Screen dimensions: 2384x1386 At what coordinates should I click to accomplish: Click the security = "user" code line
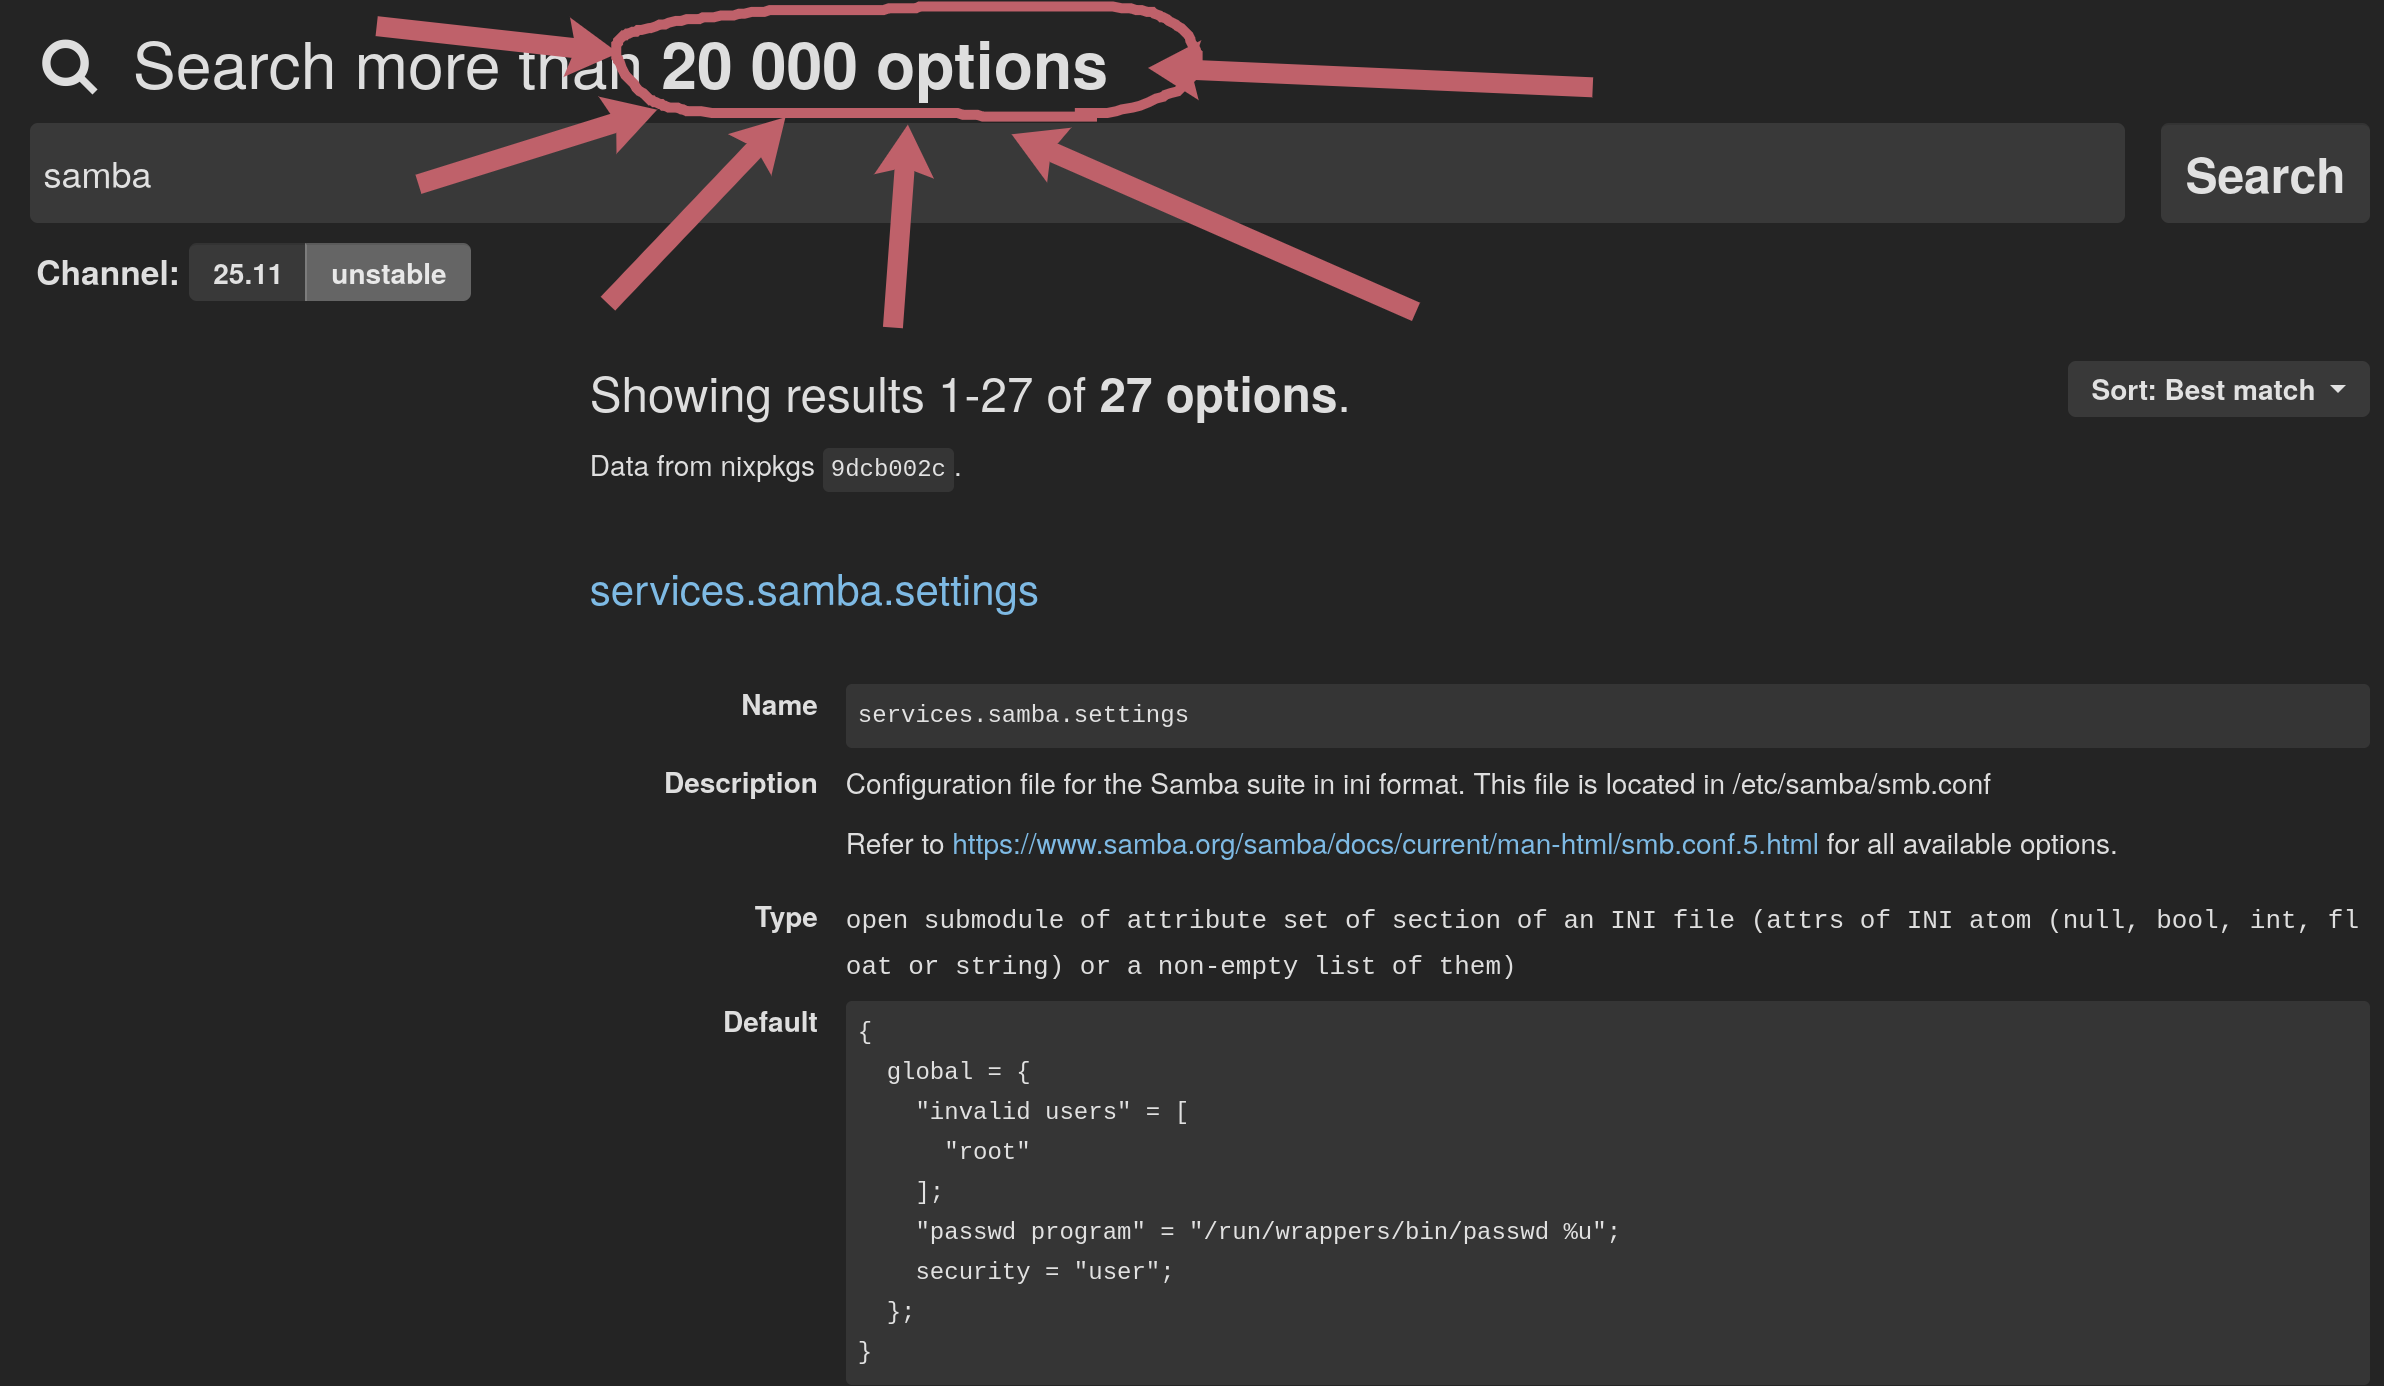pyautogui.click(x=1043, y=1272)
